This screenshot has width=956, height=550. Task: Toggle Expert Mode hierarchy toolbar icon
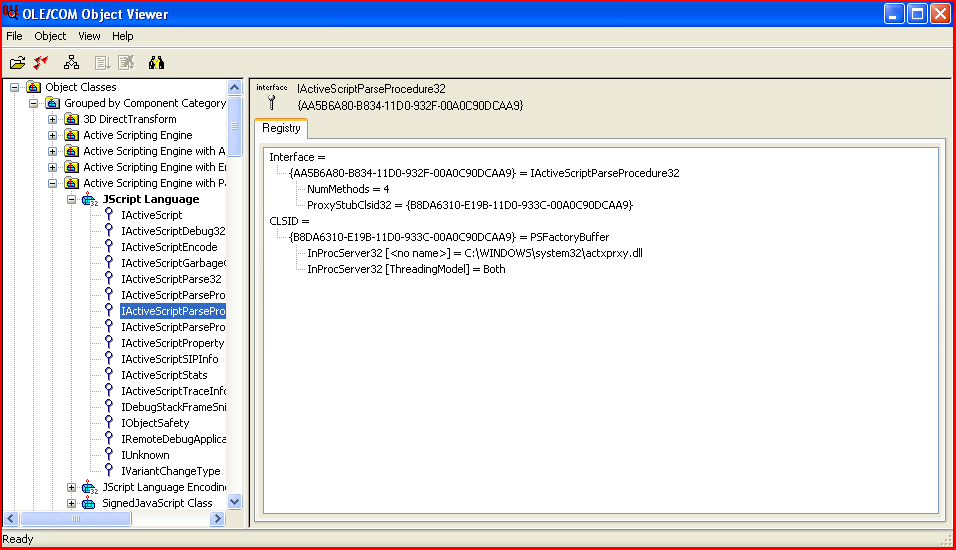click(71, 62)
